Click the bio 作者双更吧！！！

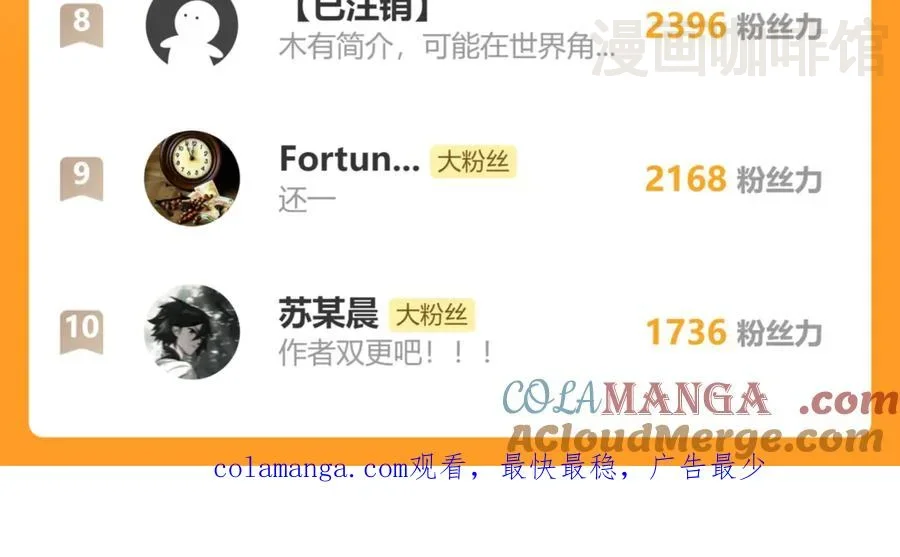386,353
